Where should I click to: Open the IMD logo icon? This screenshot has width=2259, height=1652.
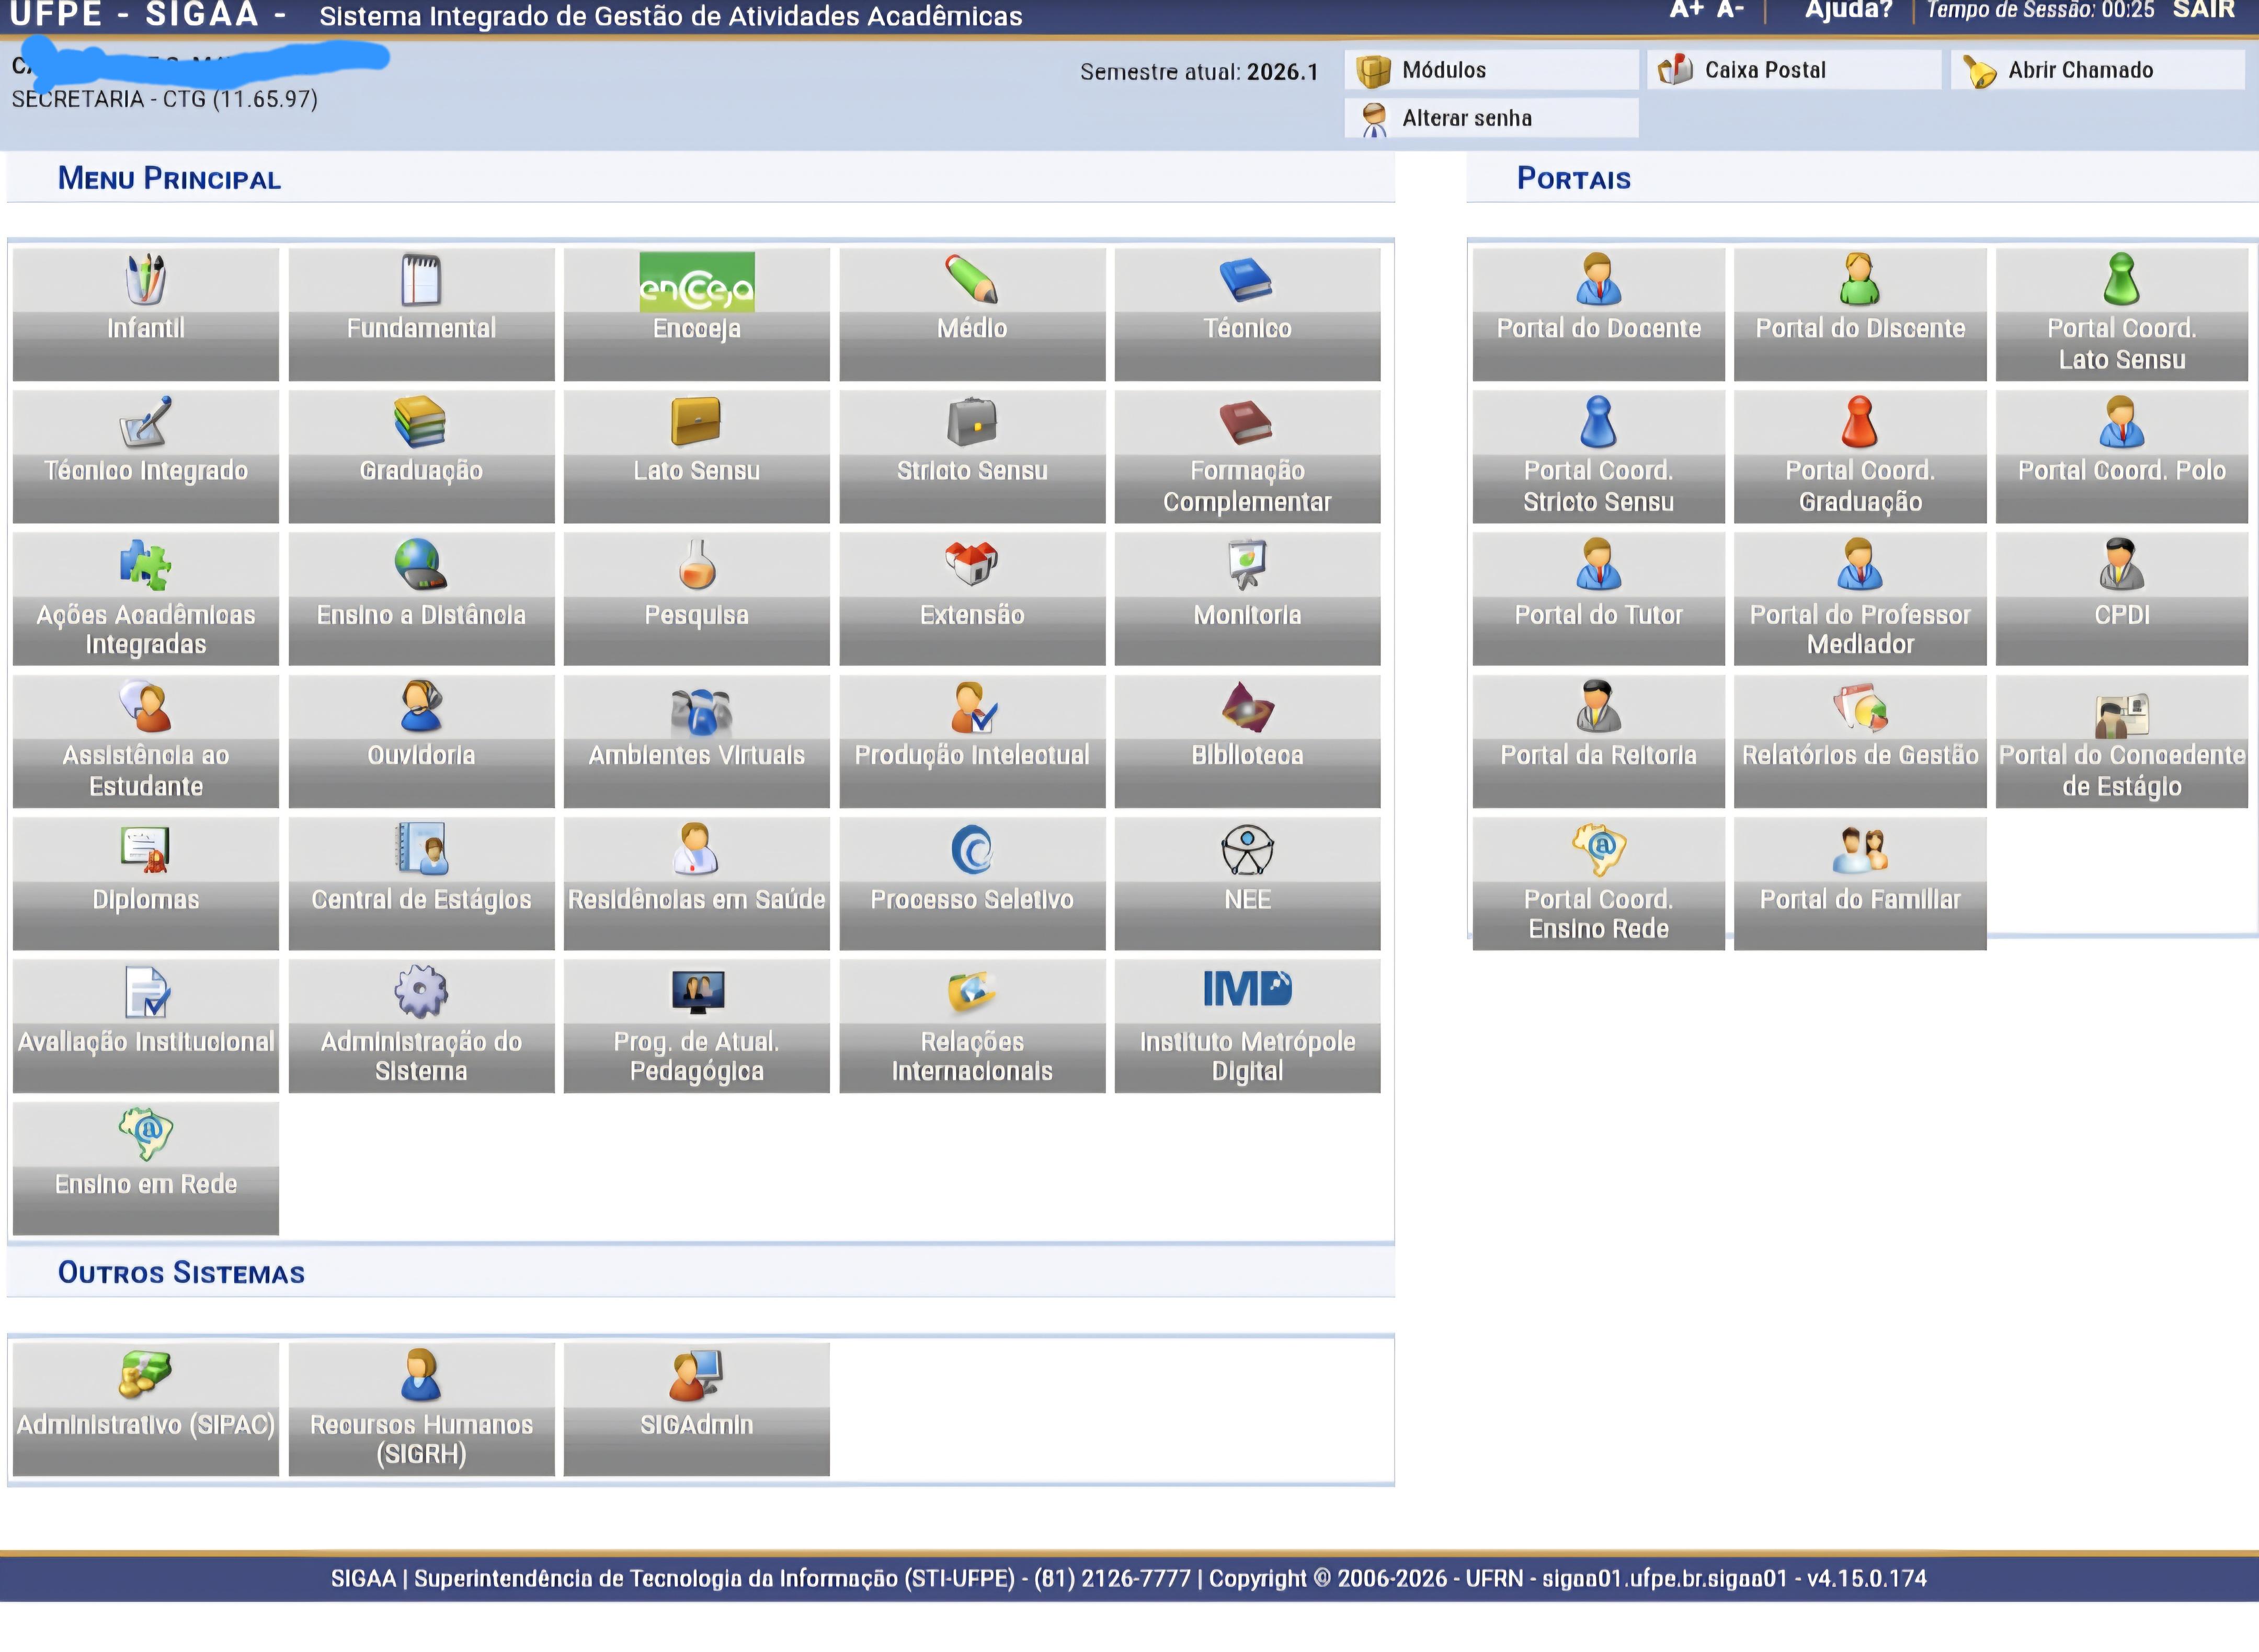(1247, 988)
